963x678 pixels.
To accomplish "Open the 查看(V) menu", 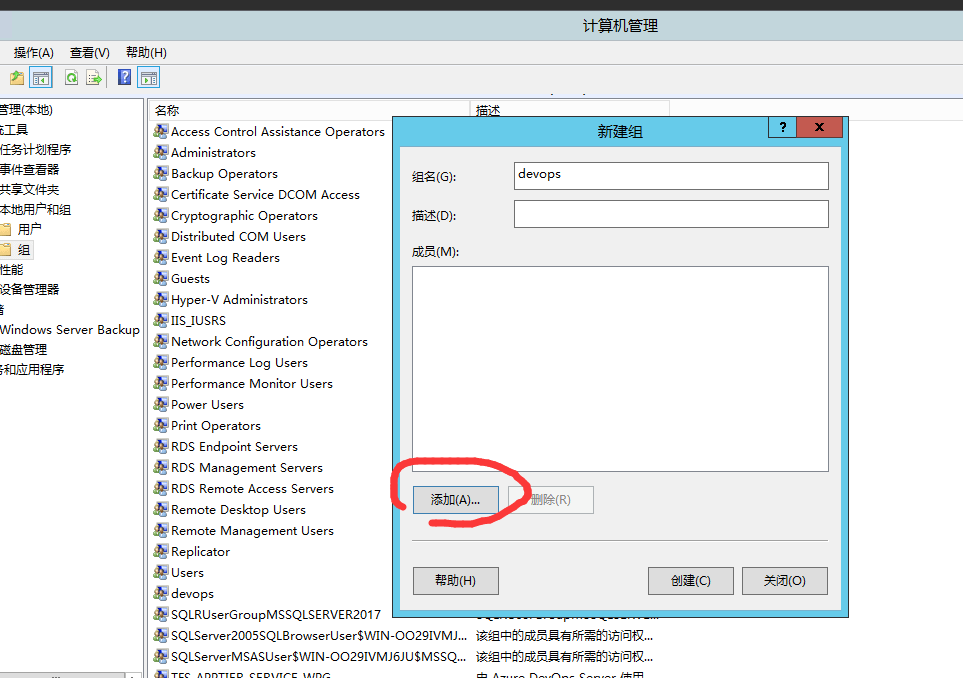I will coord(89,52).
